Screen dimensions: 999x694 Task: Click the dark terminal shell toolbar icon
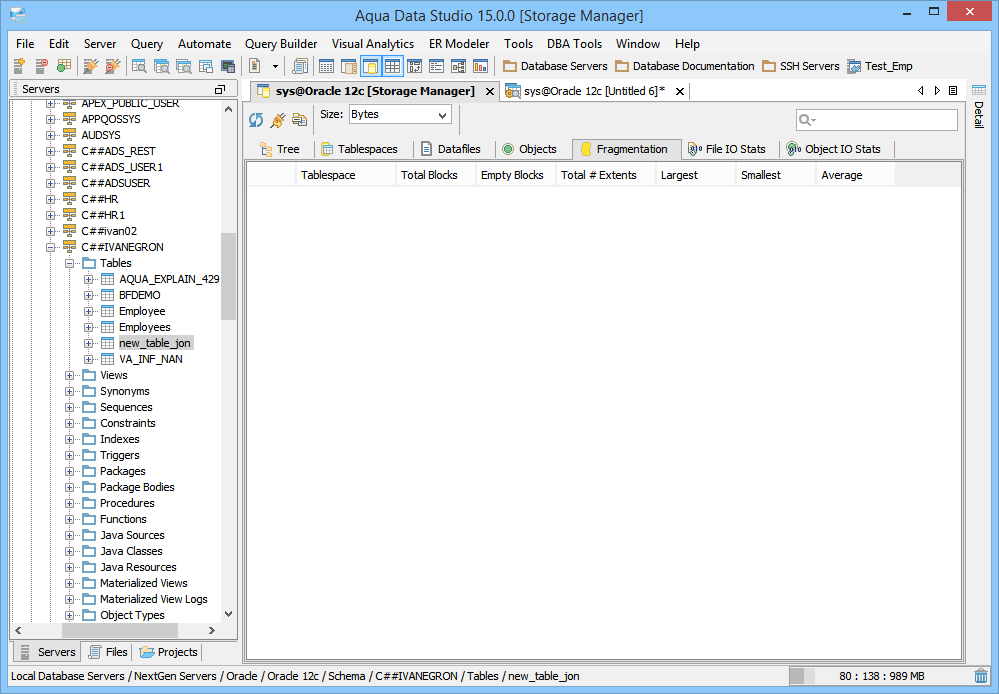227,66
